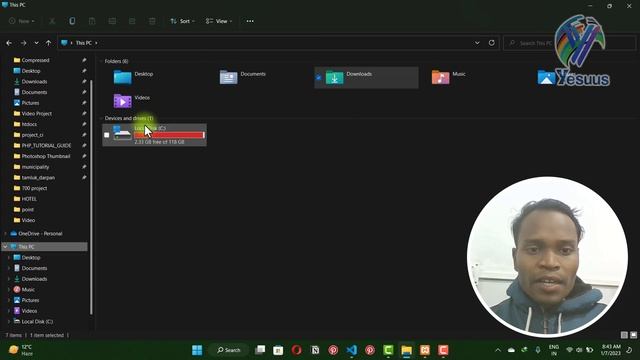Click This PC in the address breadcrumb
This screenshot has width=640, height=360.
point(84,43)
